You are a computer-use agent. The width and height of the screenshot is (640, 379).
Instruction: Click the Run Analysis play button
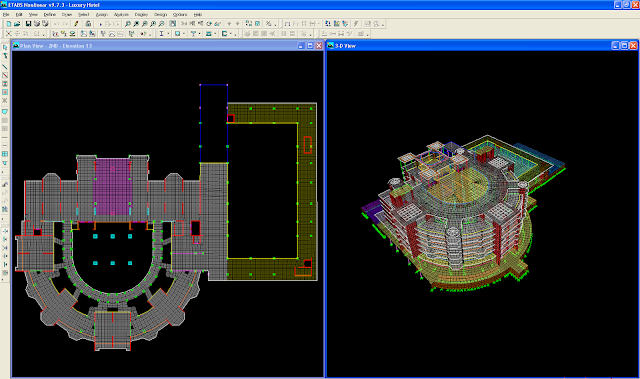tap(101, 24)
